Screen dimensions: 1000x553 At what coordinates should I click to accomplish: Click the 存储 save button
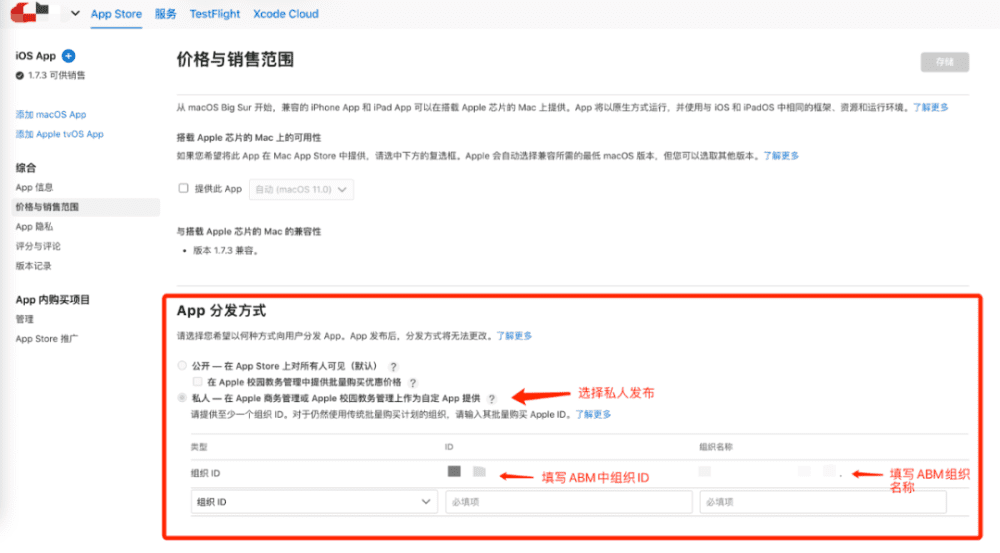coord(945,62)
